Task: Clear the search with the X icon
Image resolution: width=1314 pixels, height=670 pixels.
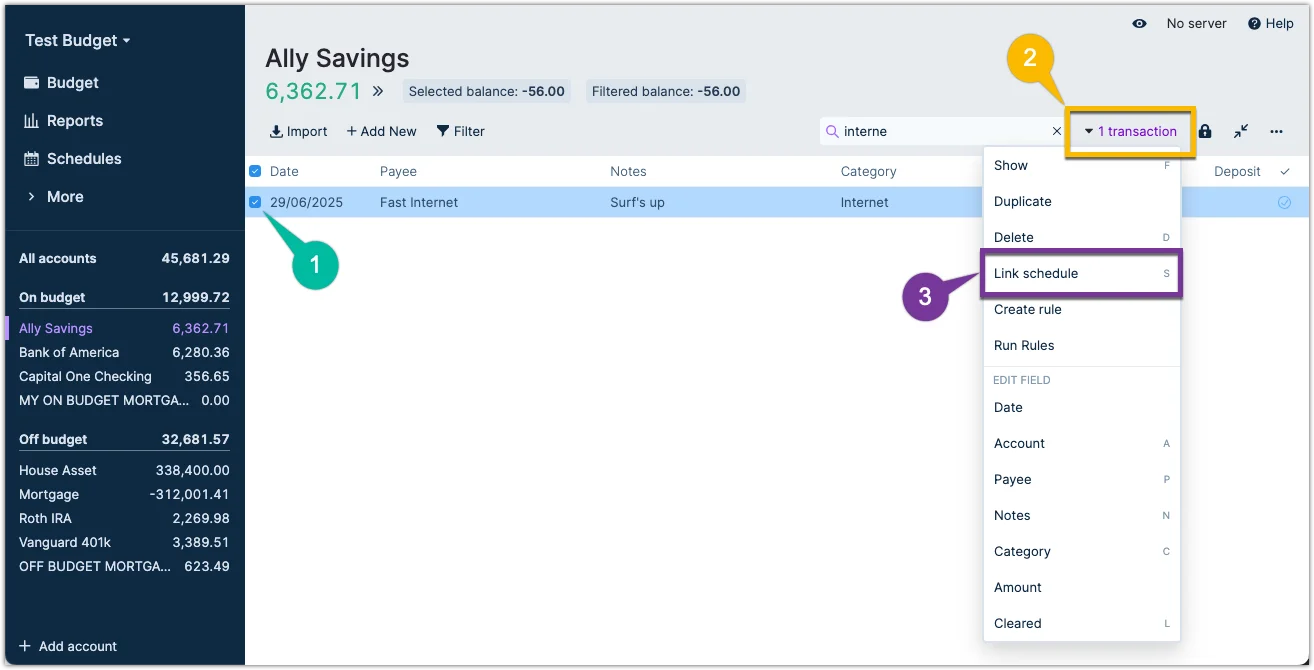Action: click(x=1057, y=131)
